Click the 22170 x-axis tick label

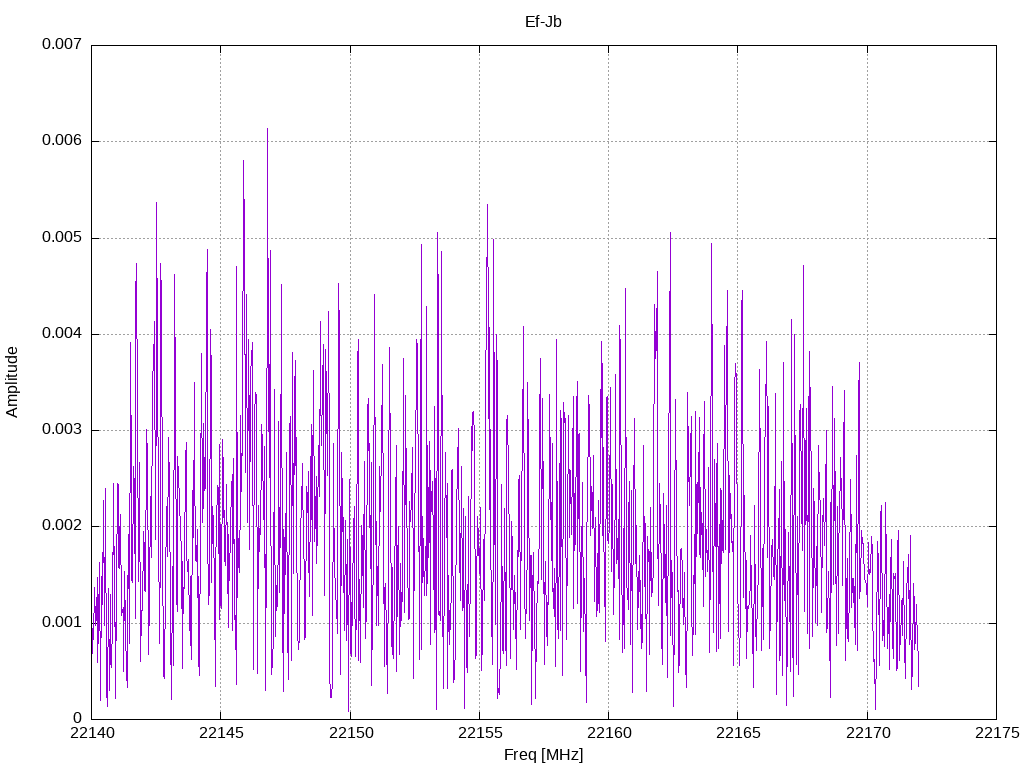point(868,733)
